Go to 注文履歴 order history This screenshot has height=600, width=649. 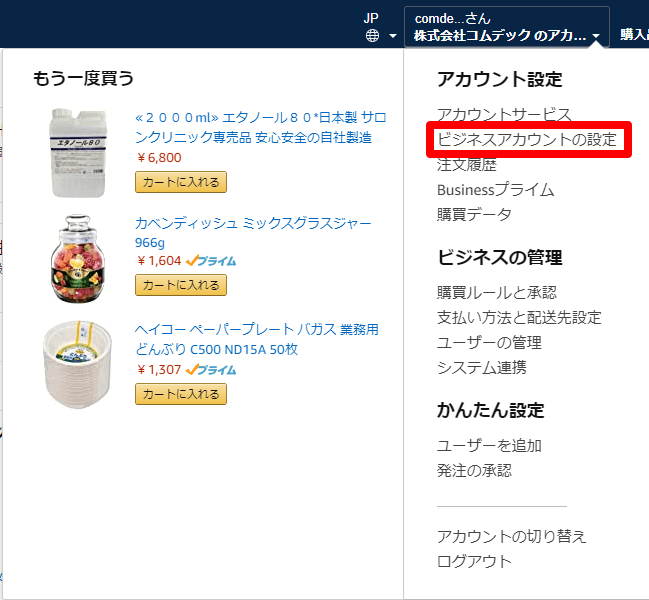467,164
